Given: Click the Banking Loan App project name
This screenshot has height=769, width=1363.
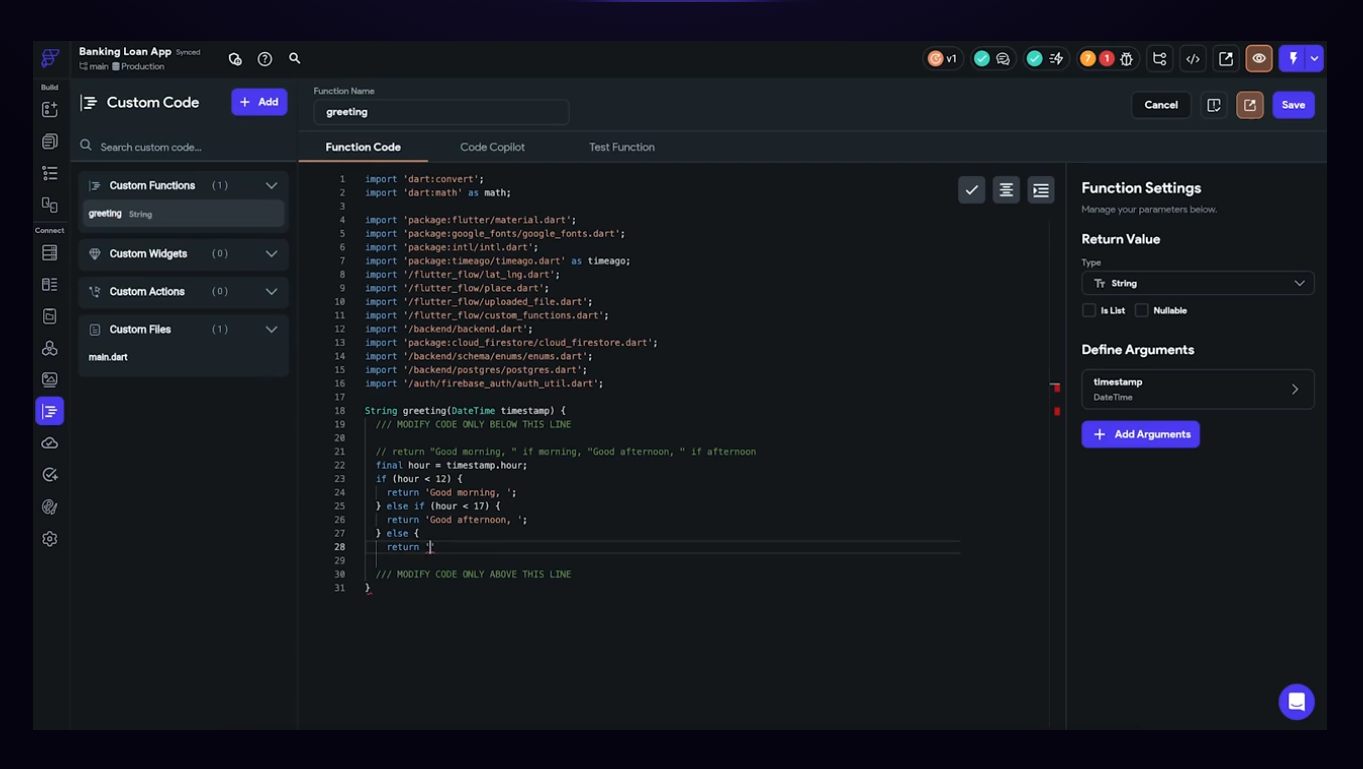Looking at the screenshot, I should tap(125, 52).
